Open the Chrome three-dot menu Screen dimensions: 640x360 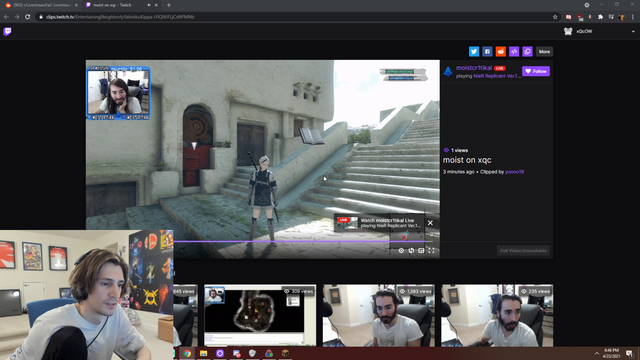click(x=633, y=17)
